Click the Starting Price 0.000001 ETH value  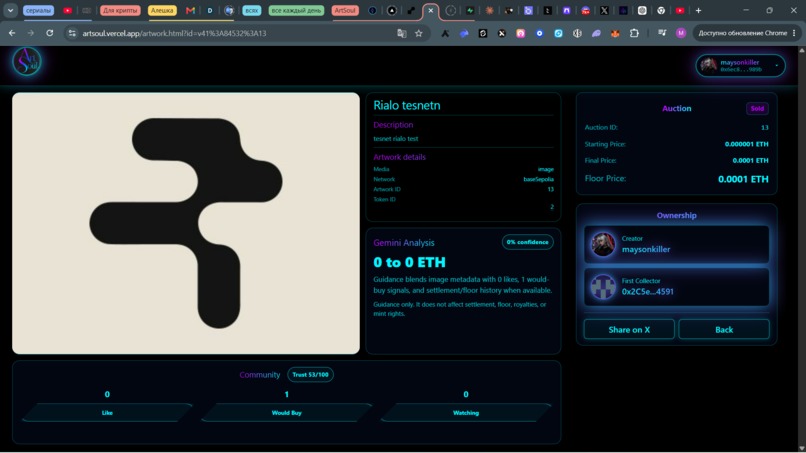tap(746, 144)
